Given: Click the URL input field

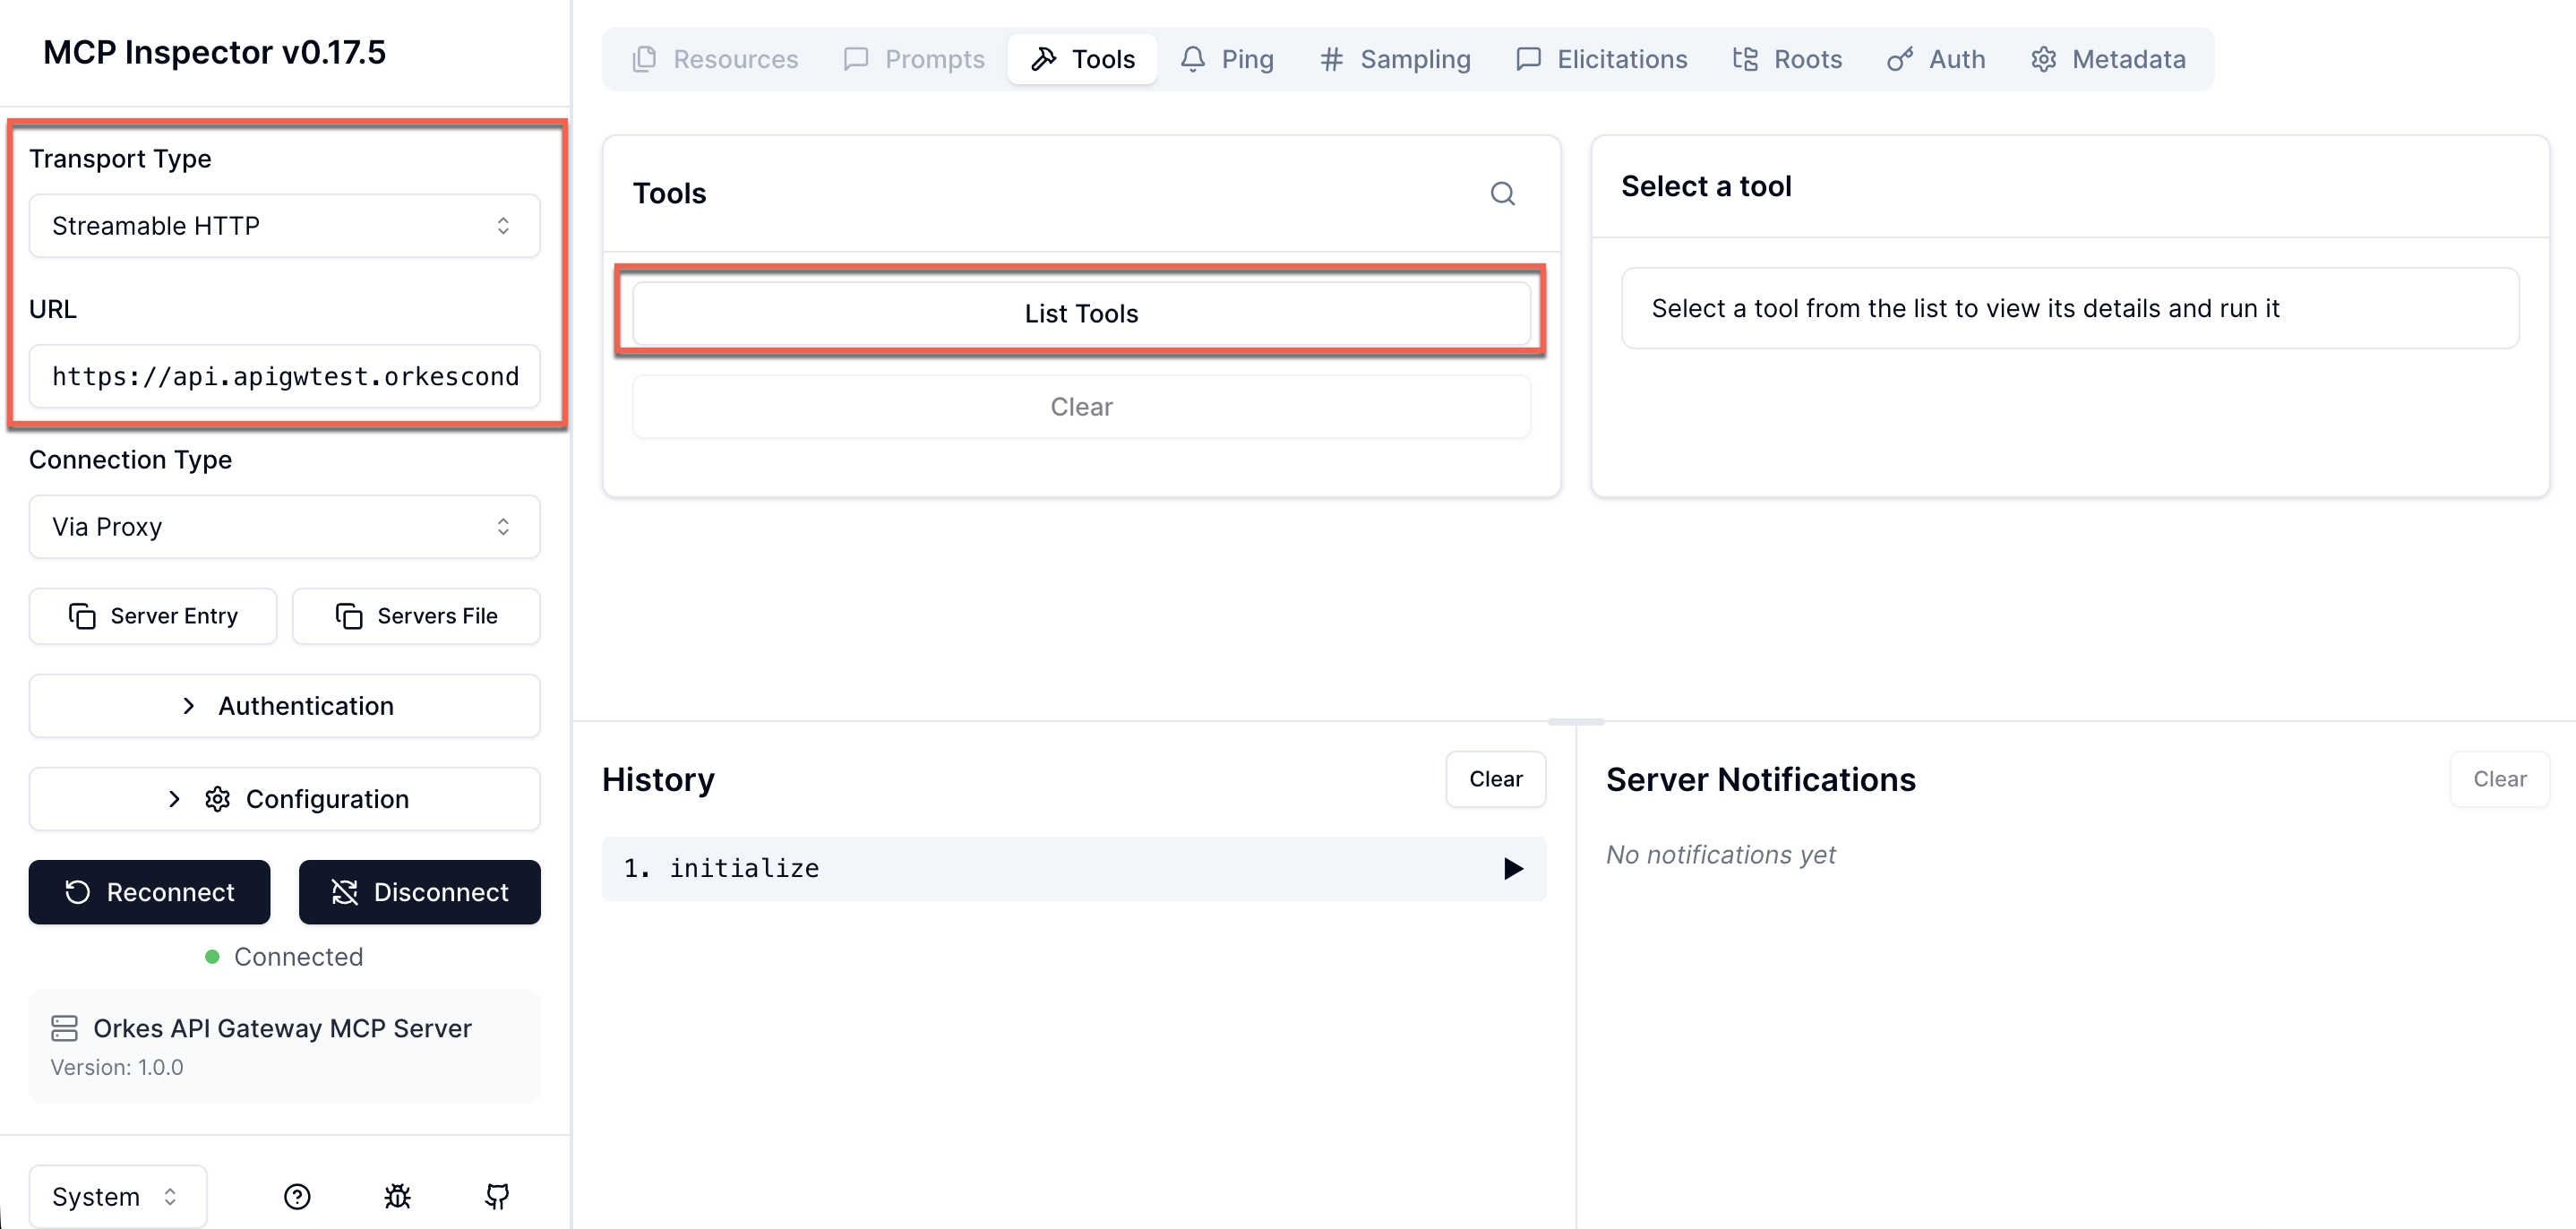Looking at the screenshot, I should (284, 376).
